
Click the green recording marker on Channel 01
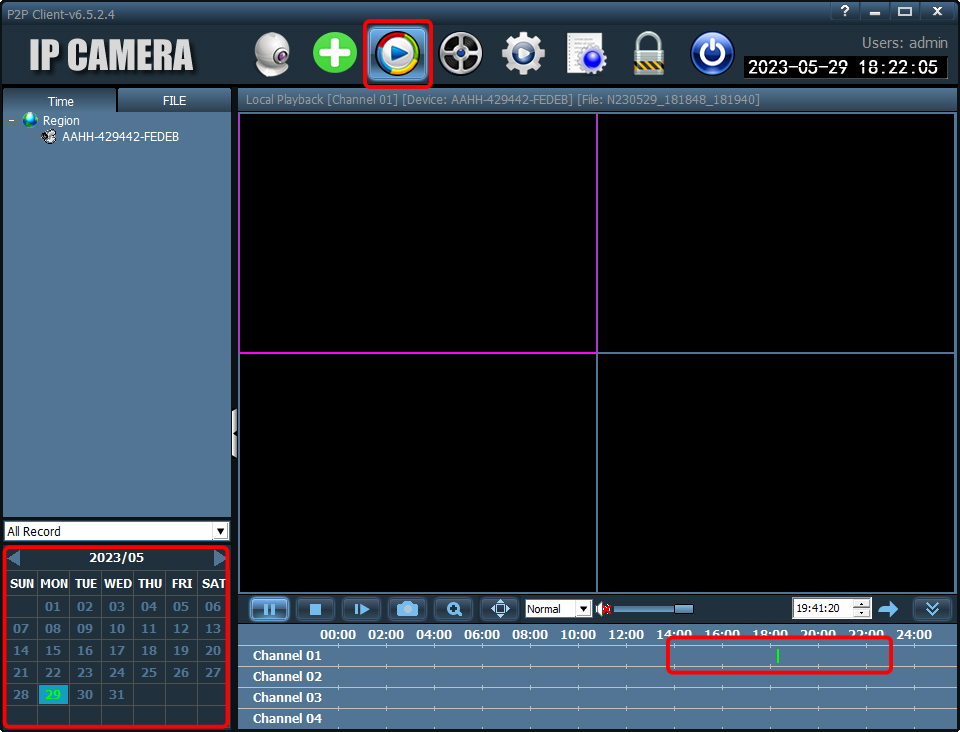(778, 656)
